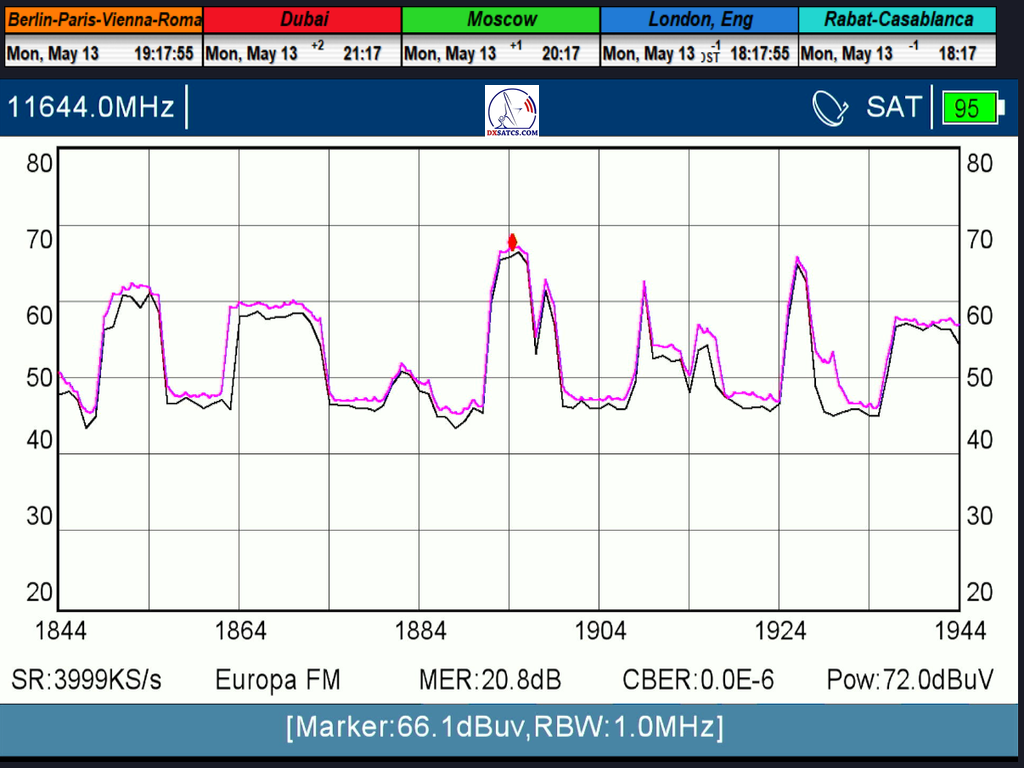Screen dimensions: 1024x768
Task: Click the green battery level indicator
Action: (x=970, y=108)
